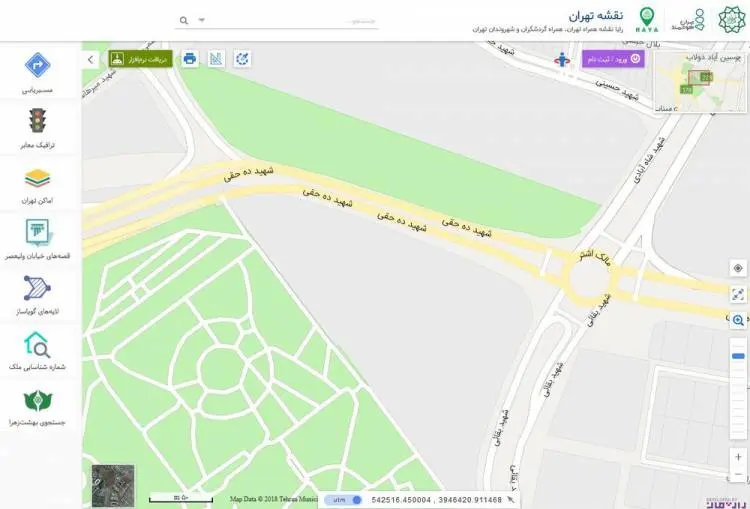Viewport: 750px width, 509px height.
Task: Click the green download software button
Action: point(141,59)
